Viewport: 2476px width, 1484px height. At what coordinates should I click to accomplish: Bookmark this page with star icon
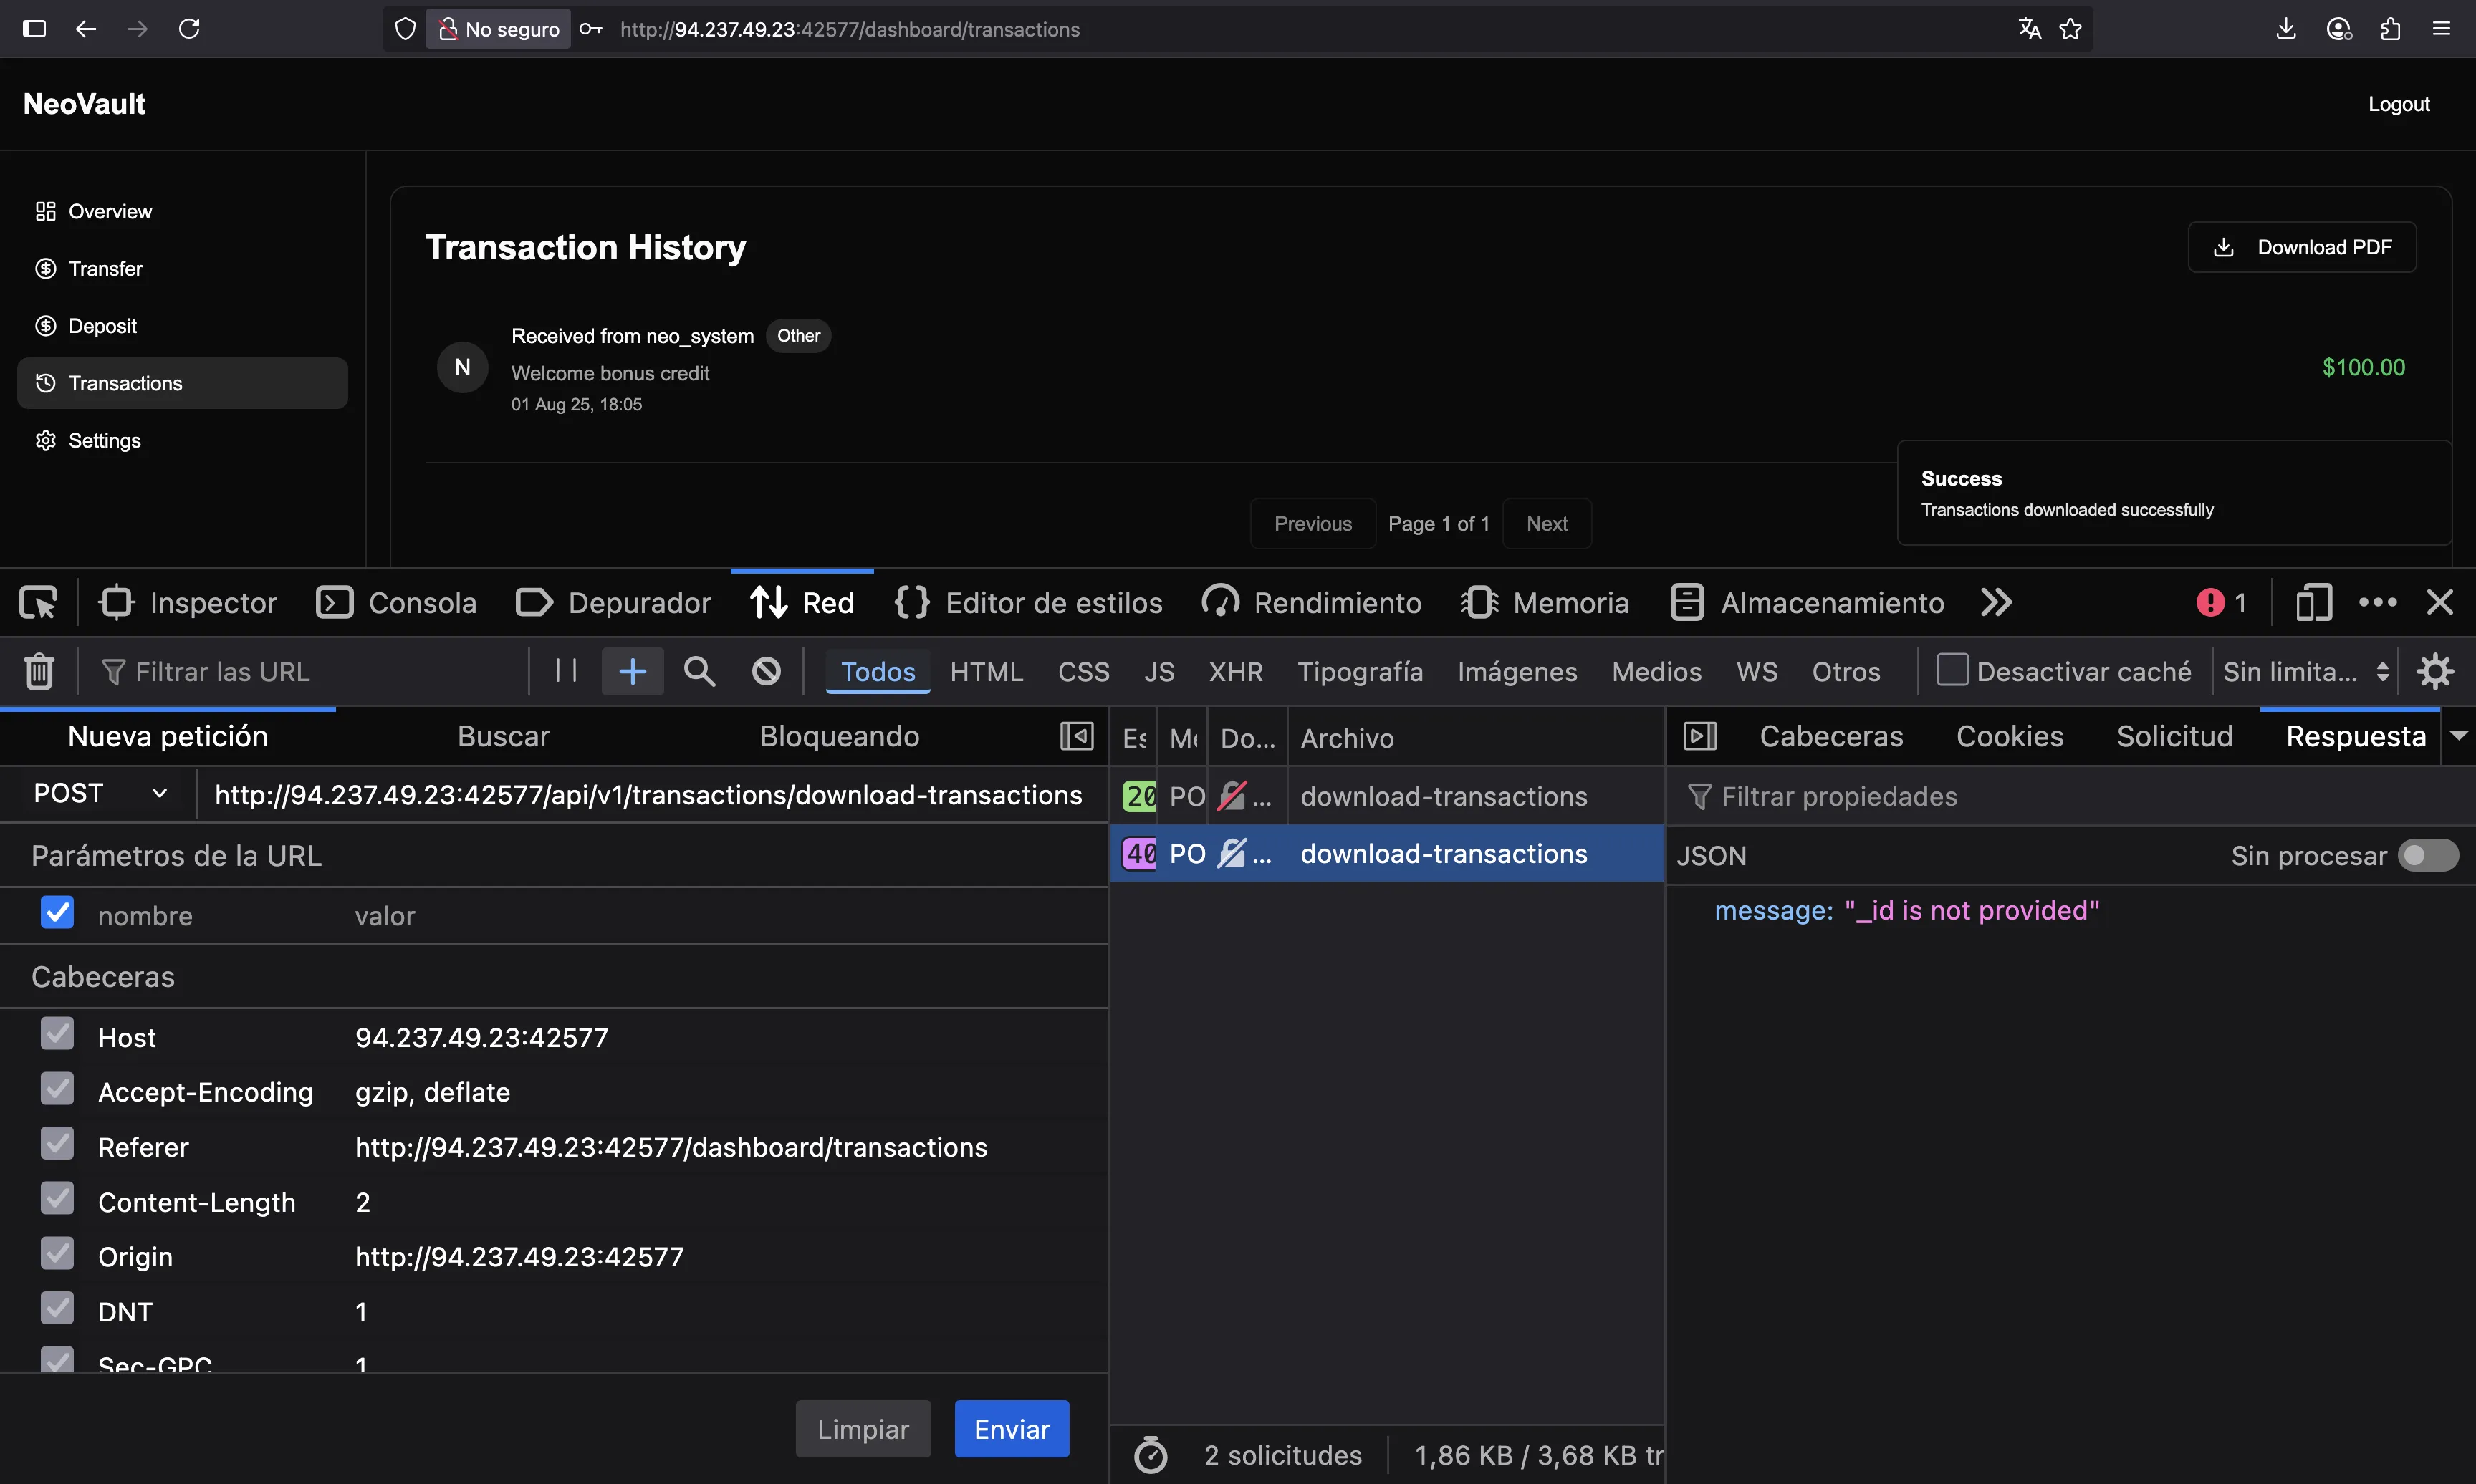tap(2071, 29)
